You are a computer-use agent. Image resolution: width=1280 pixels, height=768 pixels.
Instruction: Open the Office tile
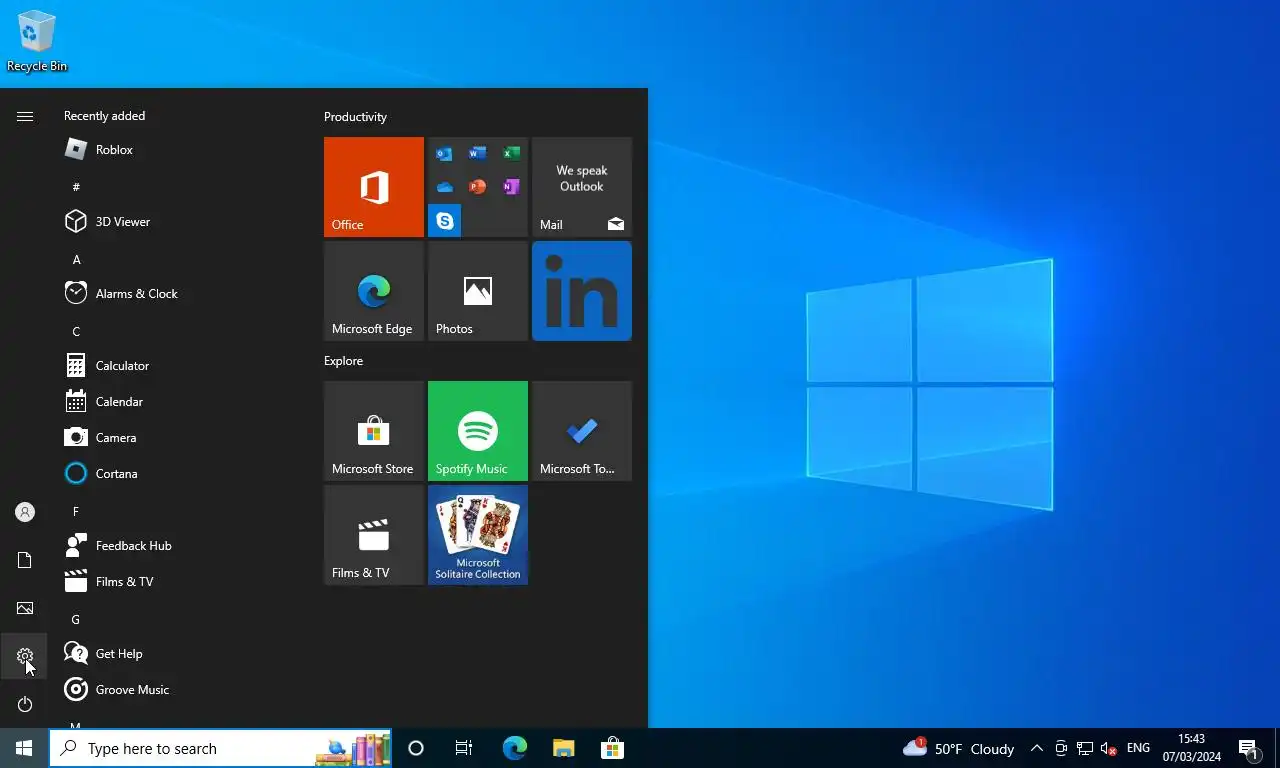374,187
